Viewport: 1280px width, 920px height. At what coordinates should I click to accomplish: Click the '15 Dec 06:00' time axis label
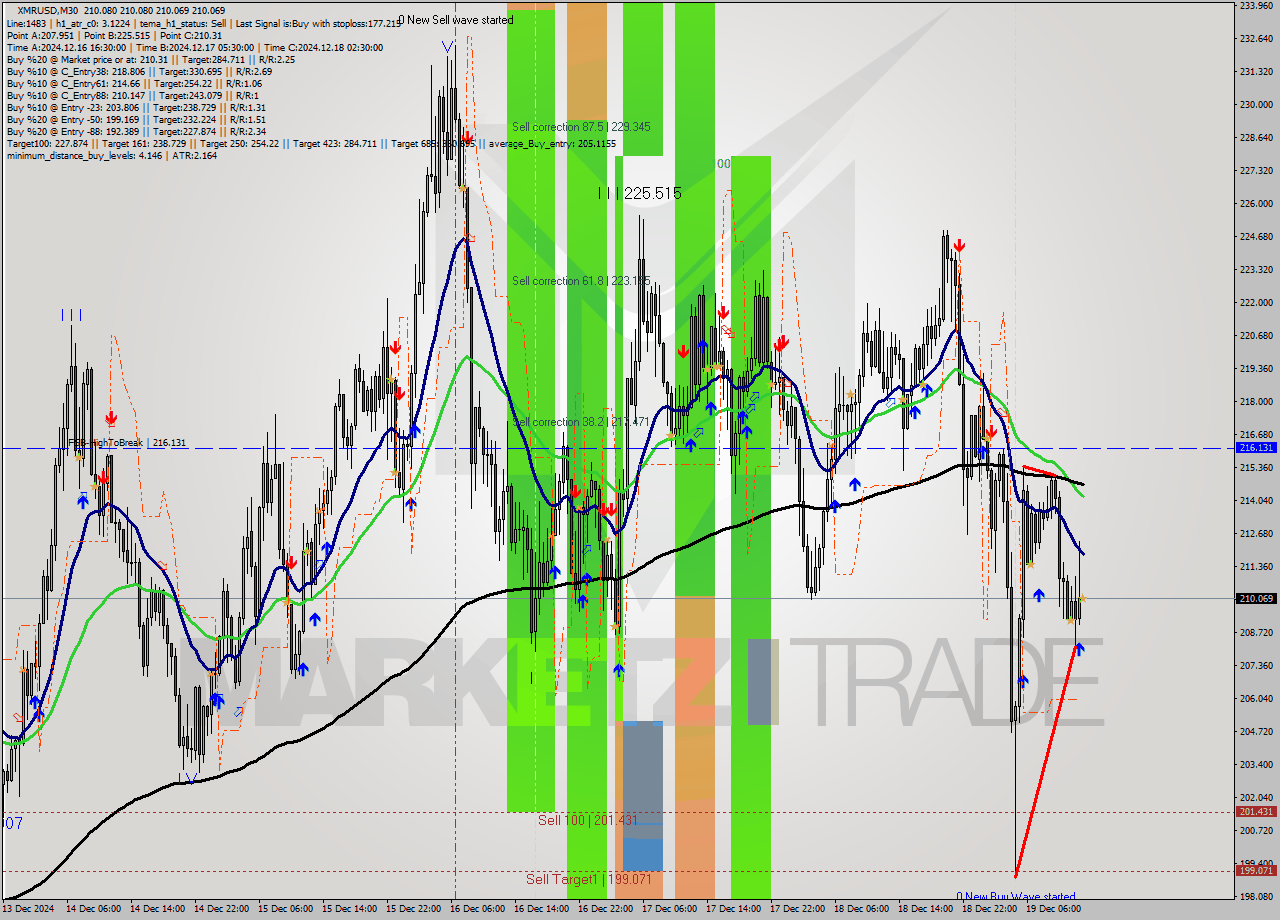tap(285, 910)
